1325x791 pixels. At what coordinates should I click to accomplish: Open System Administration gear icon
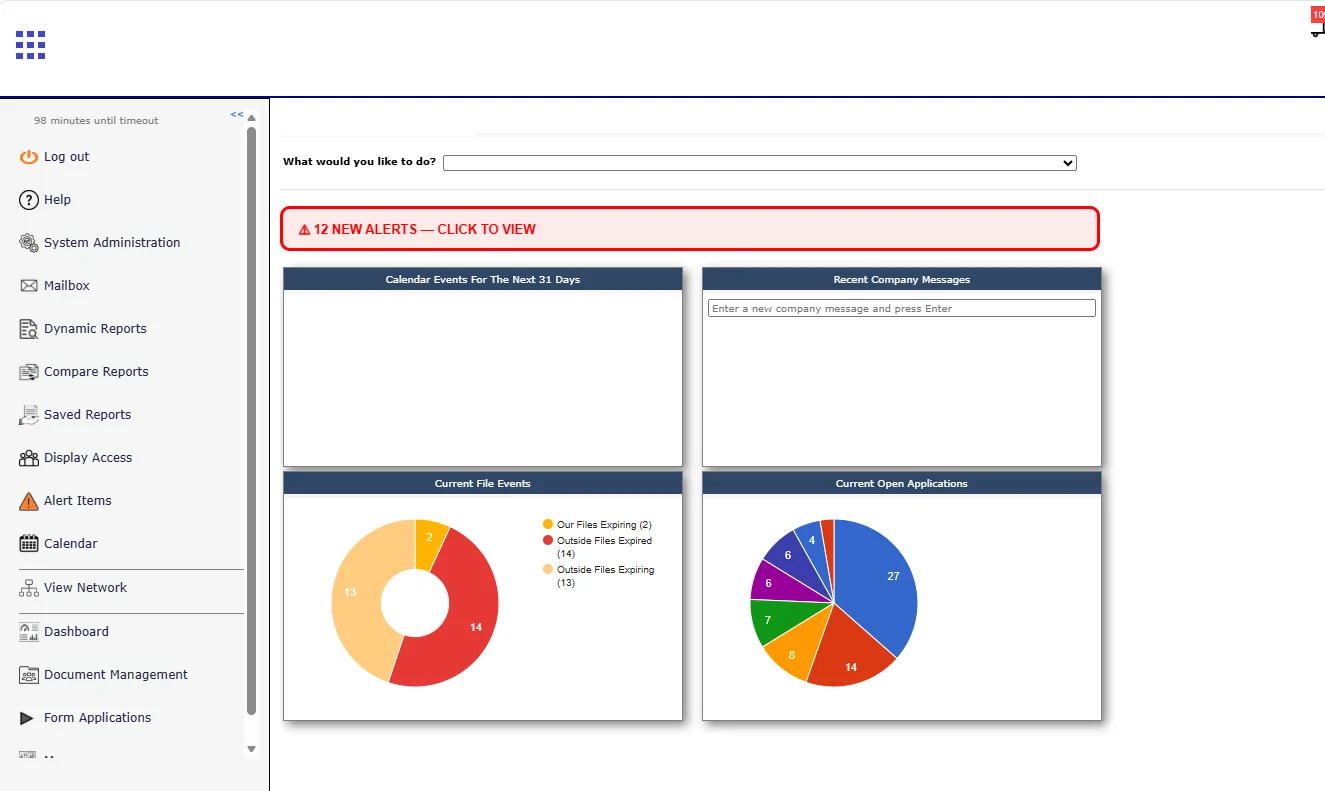tap(29, 243)
